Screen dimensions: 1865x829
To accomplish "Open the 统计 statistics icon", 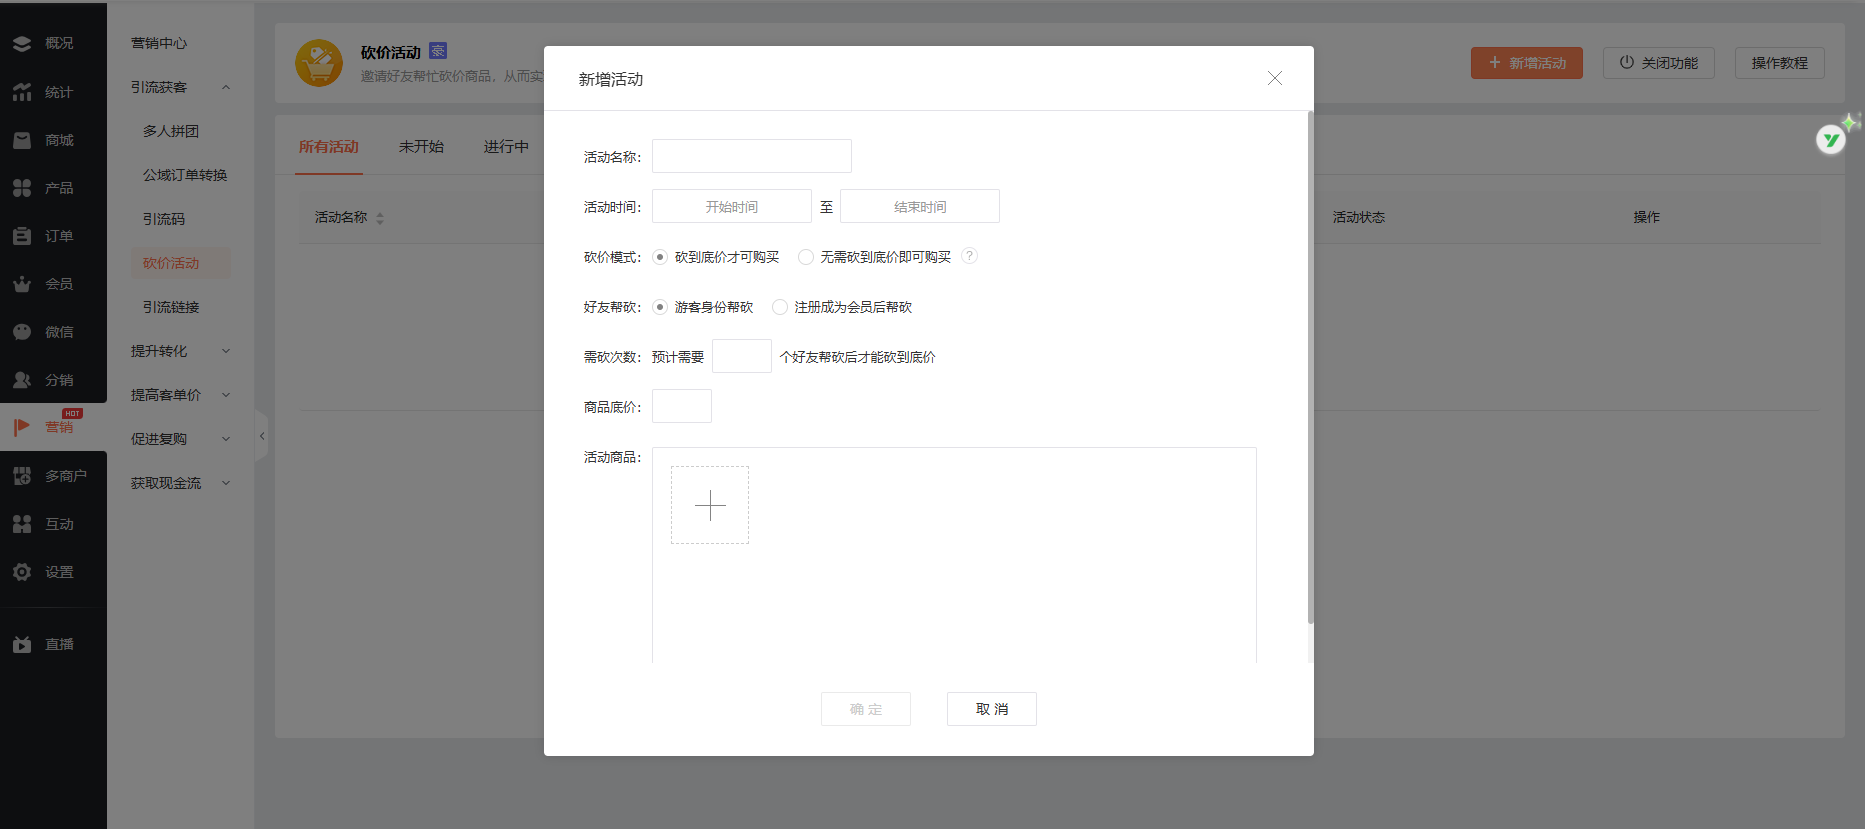I will 22,92.
